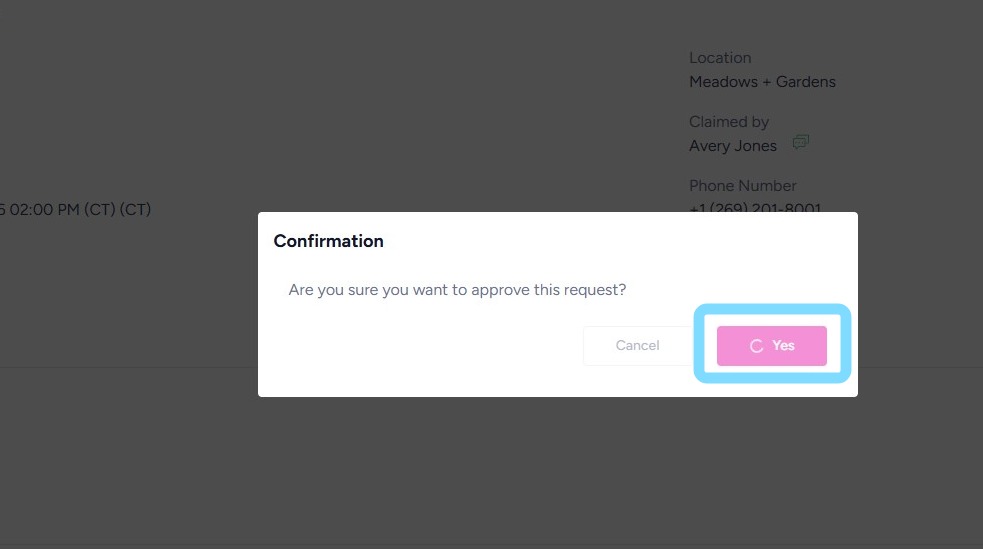983x549 pixels.
Task: Click the approve request question text
Action: coord(457,290)
